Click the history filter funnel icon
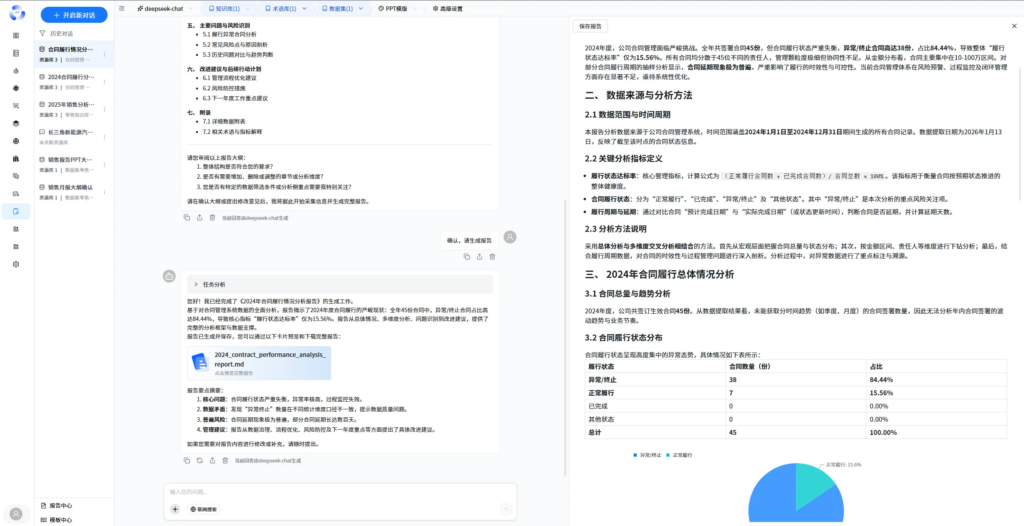 click(x=42, y=33)
